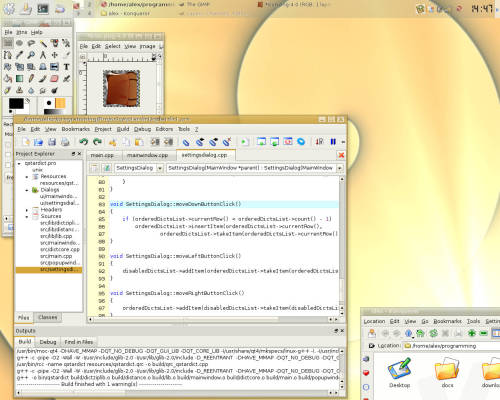Open the SettingsDialog(MainWindow *parent) method dropdown
The height and width of the screenshot is (400, 500).
(340, 168)
